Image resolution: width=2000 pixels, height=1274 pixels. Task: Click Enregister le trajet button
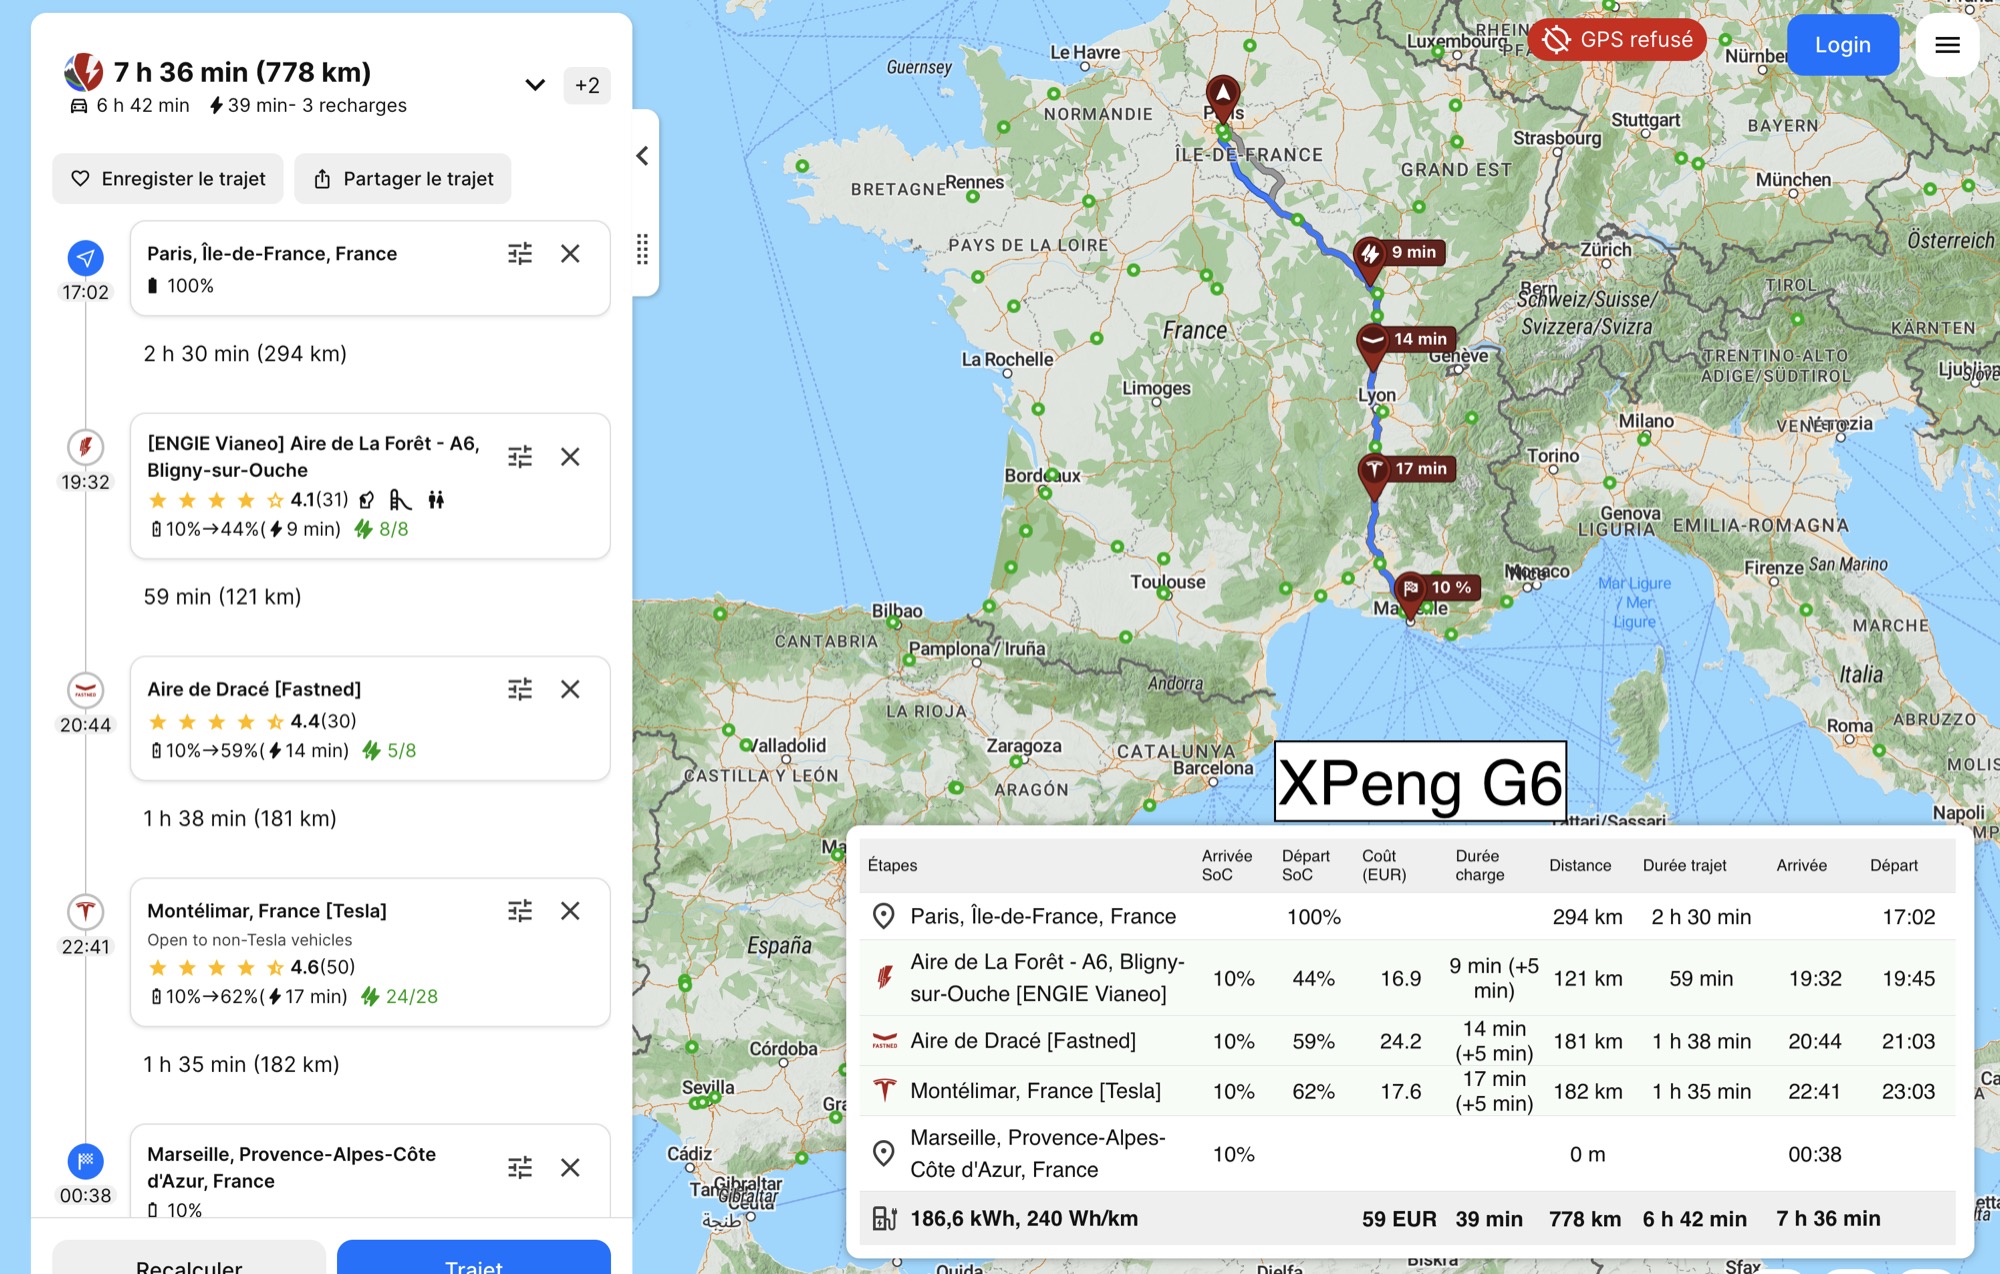pyautogui.click(x=168, y=179)
